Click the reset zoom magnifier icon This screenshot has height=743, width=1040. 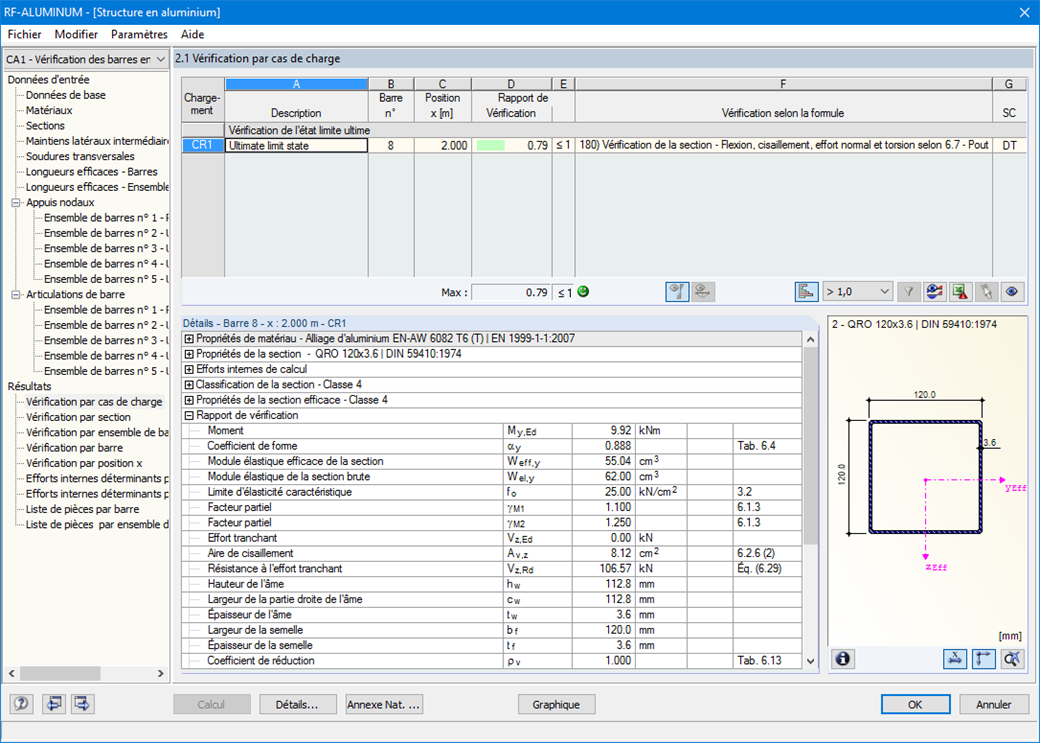click(x=1012, y=658)
